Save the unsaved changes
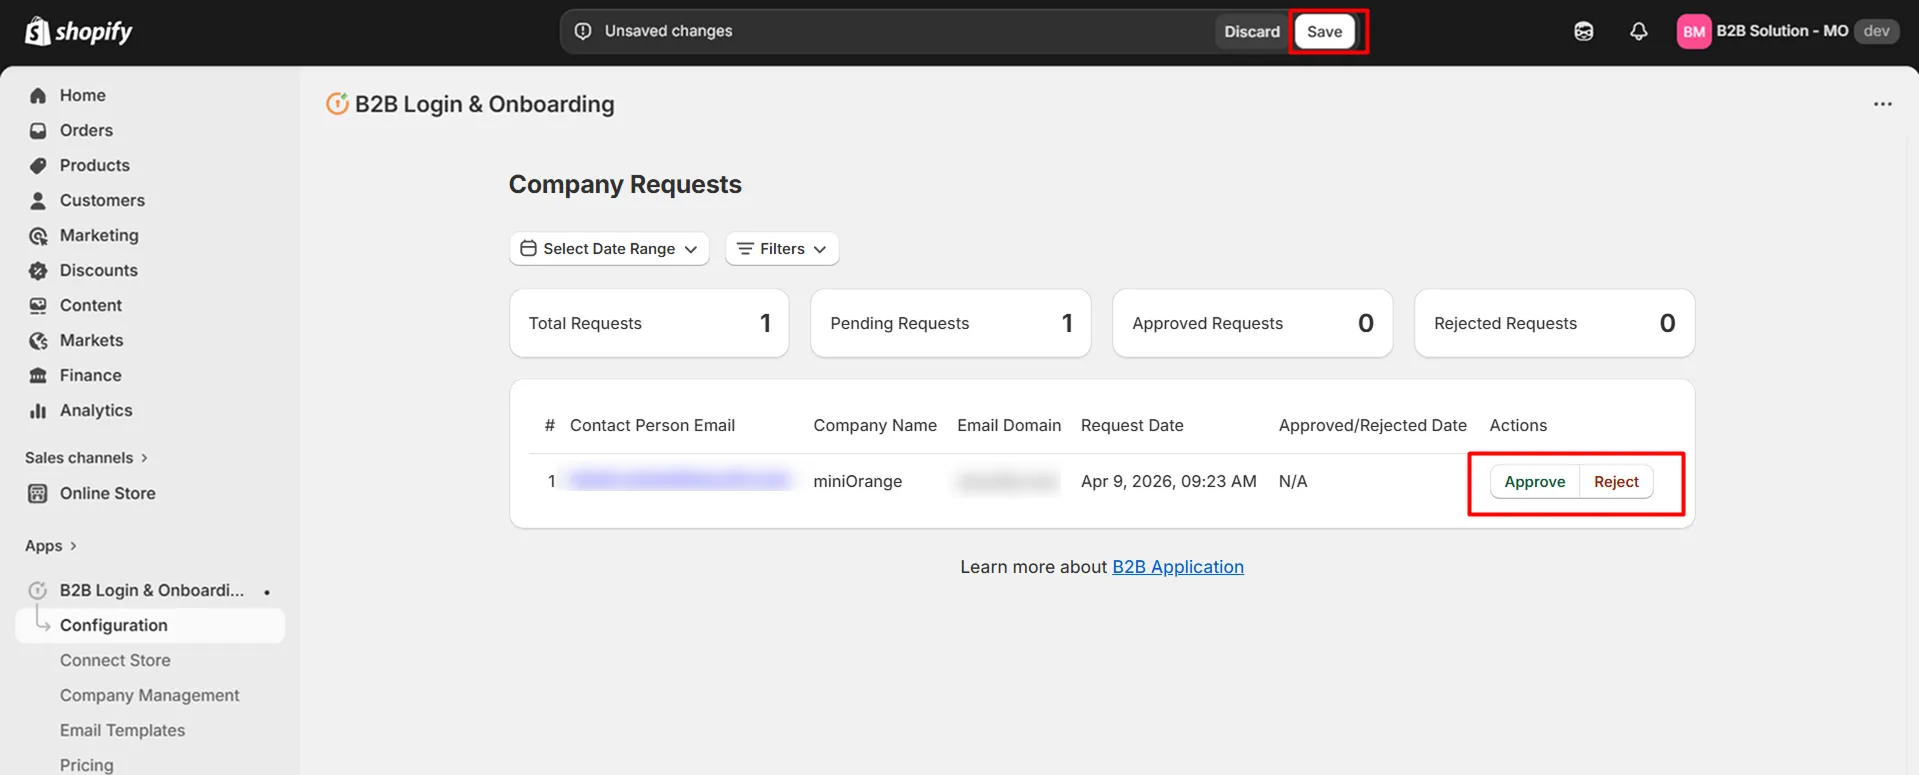This screenshot has width=1919, height=775. [x=1324, y=31]
